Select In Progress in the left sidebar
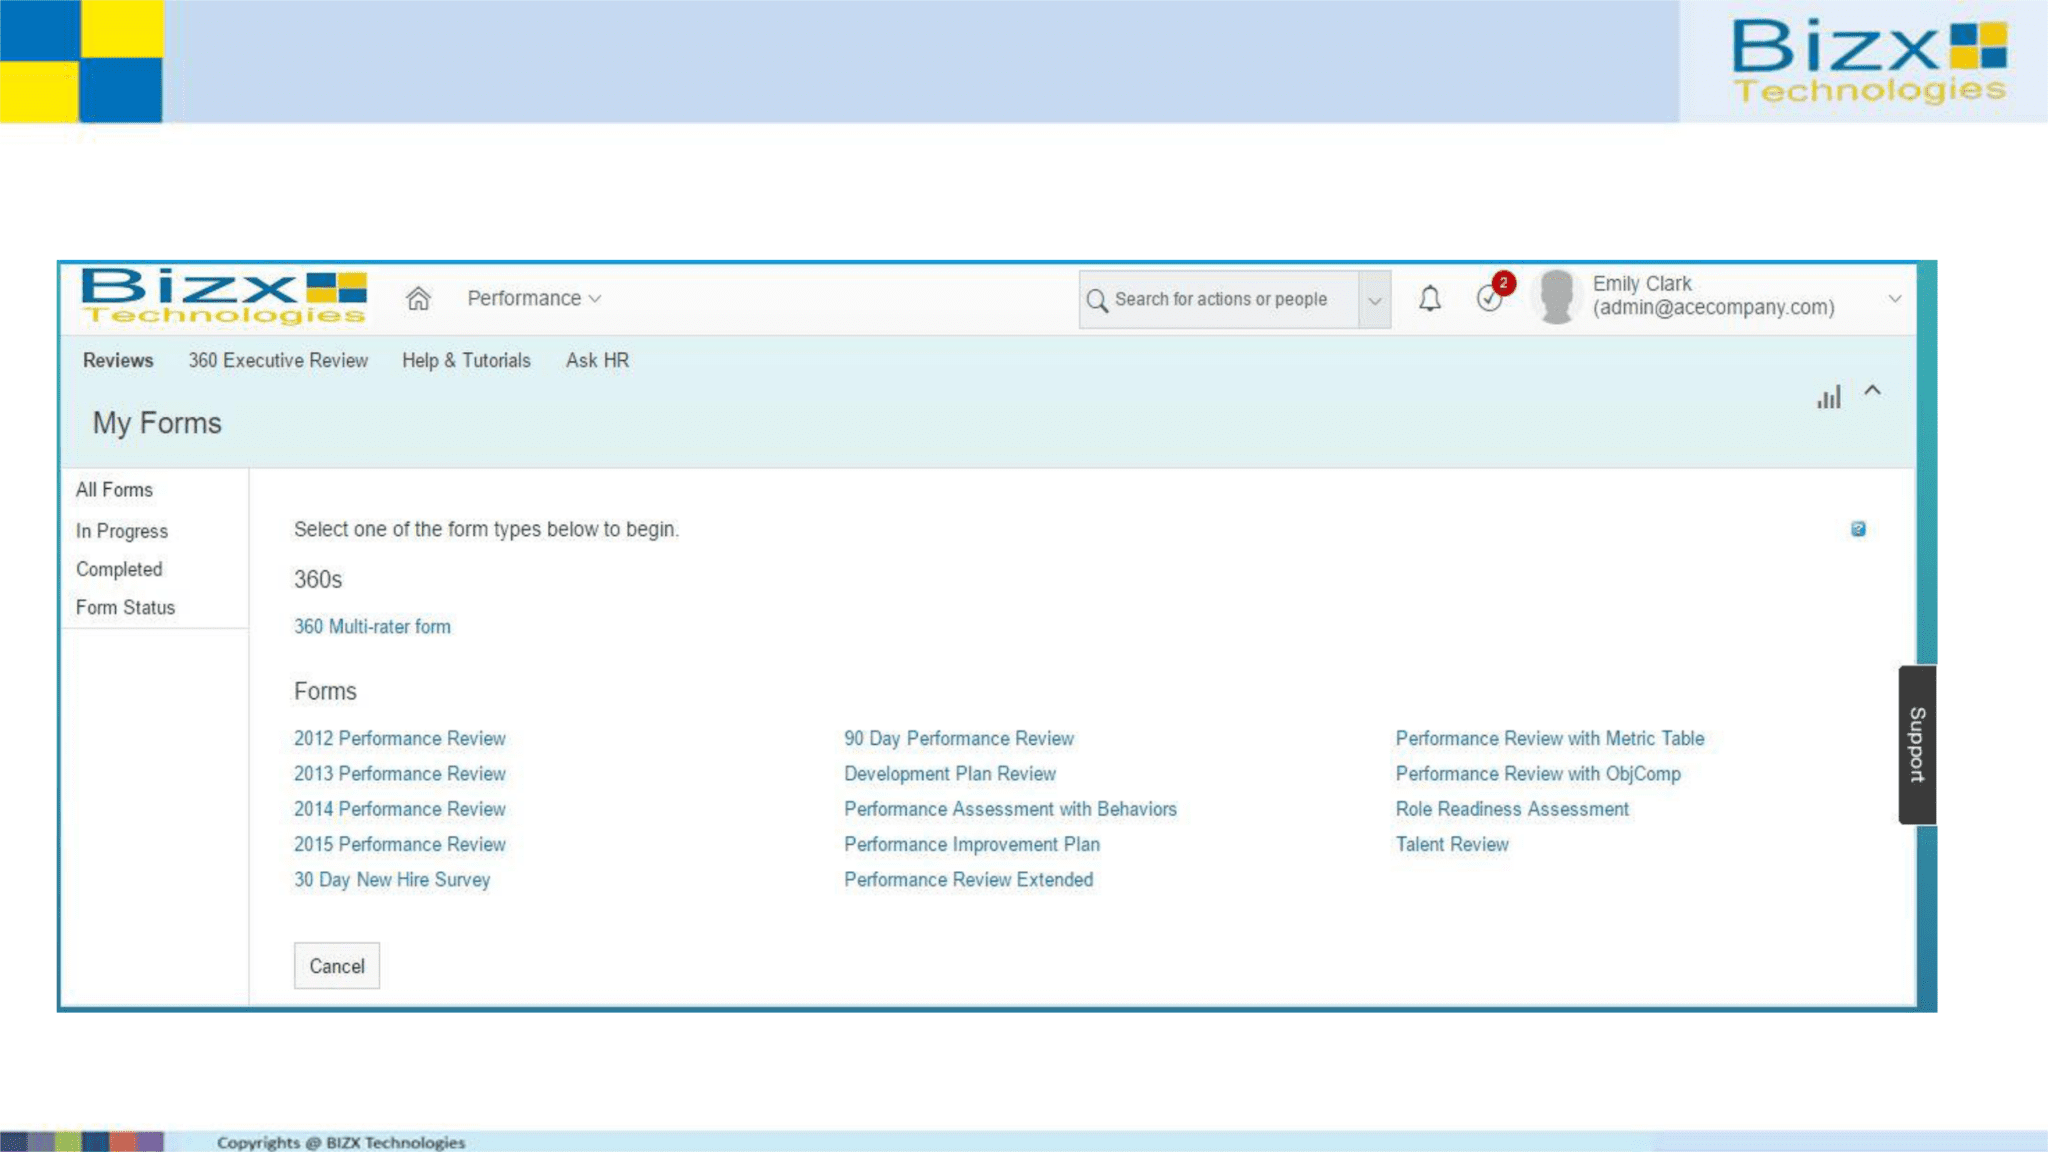 [122, 531]
